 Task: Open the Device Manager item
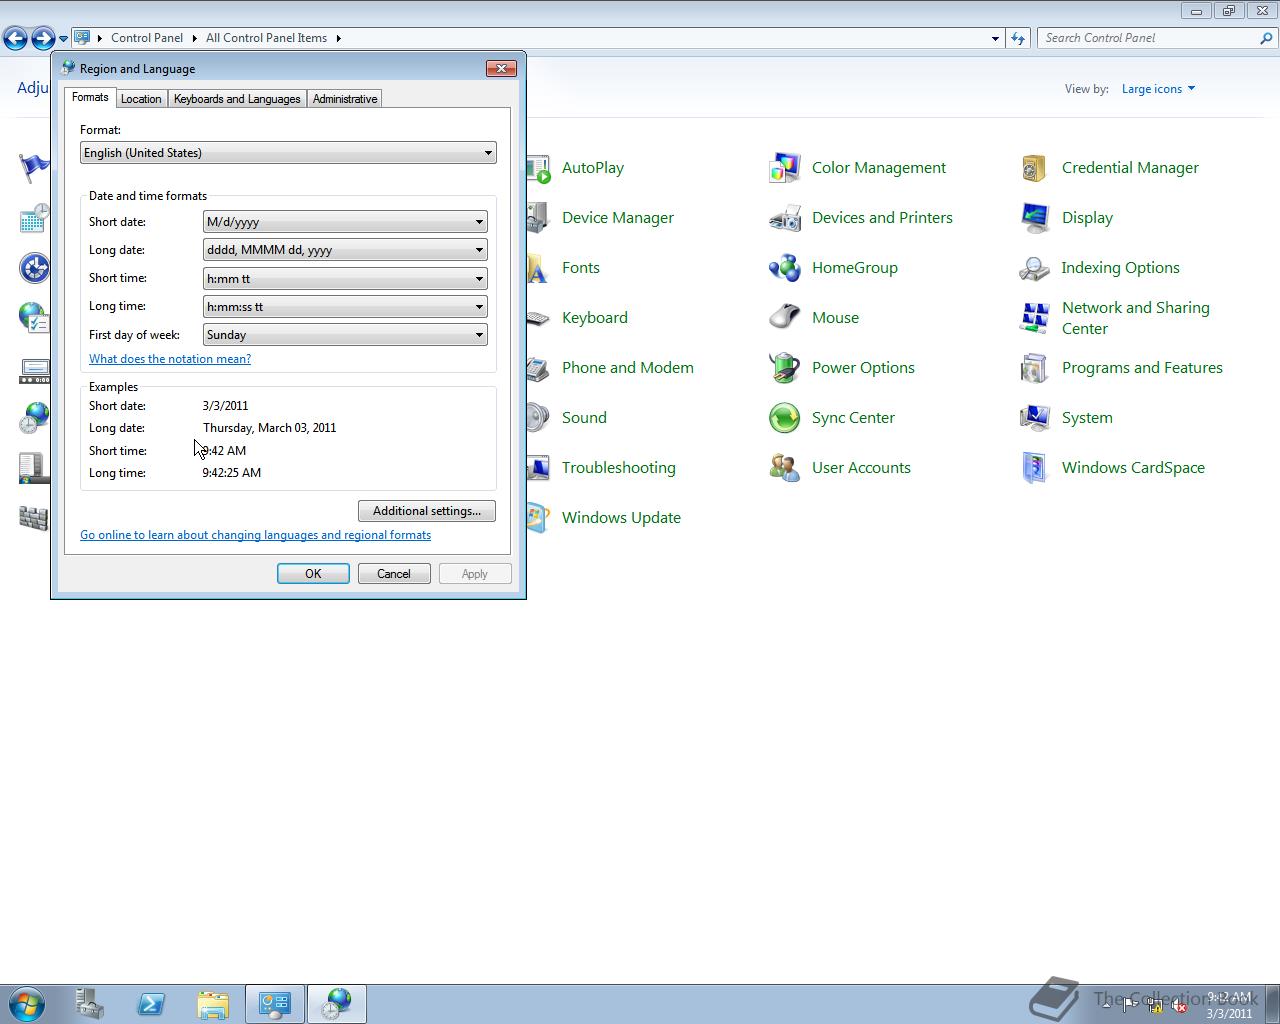617,218
